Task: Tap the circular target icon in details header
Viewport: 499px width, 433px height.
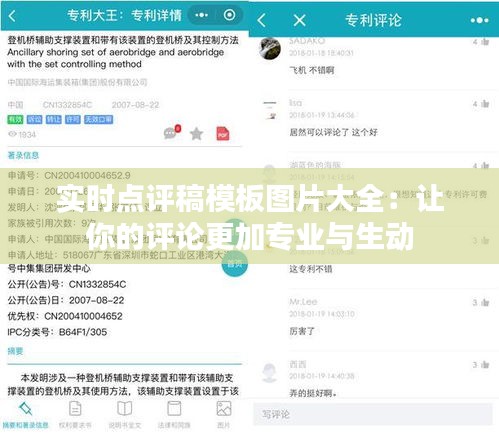Action: 229,15
